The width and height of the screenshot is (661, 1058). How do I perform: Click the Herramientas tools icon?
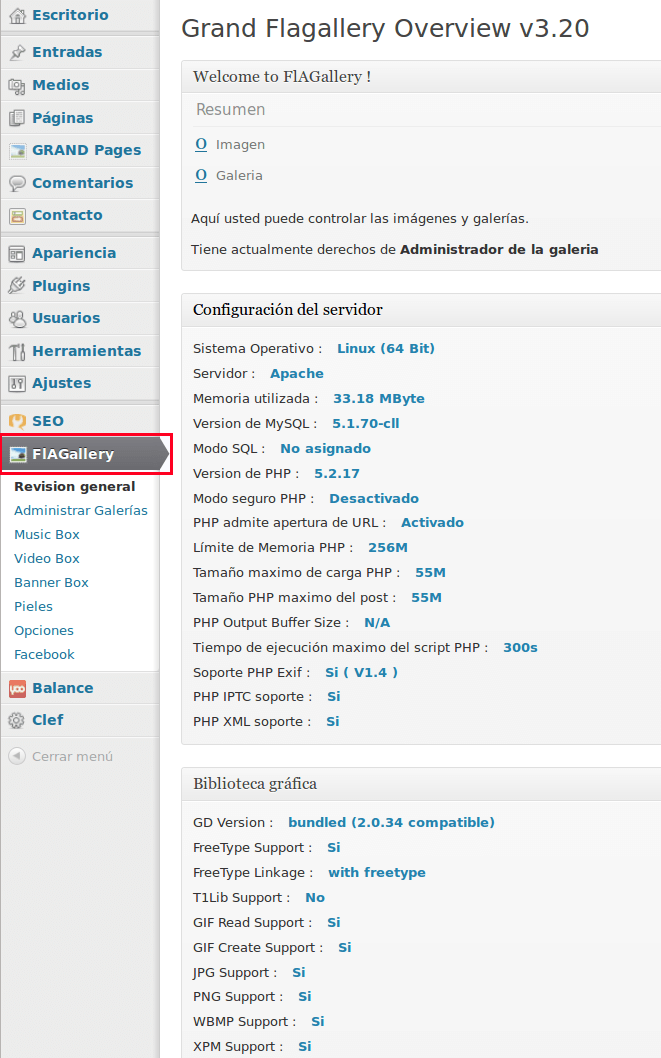[x=17, y=352]
